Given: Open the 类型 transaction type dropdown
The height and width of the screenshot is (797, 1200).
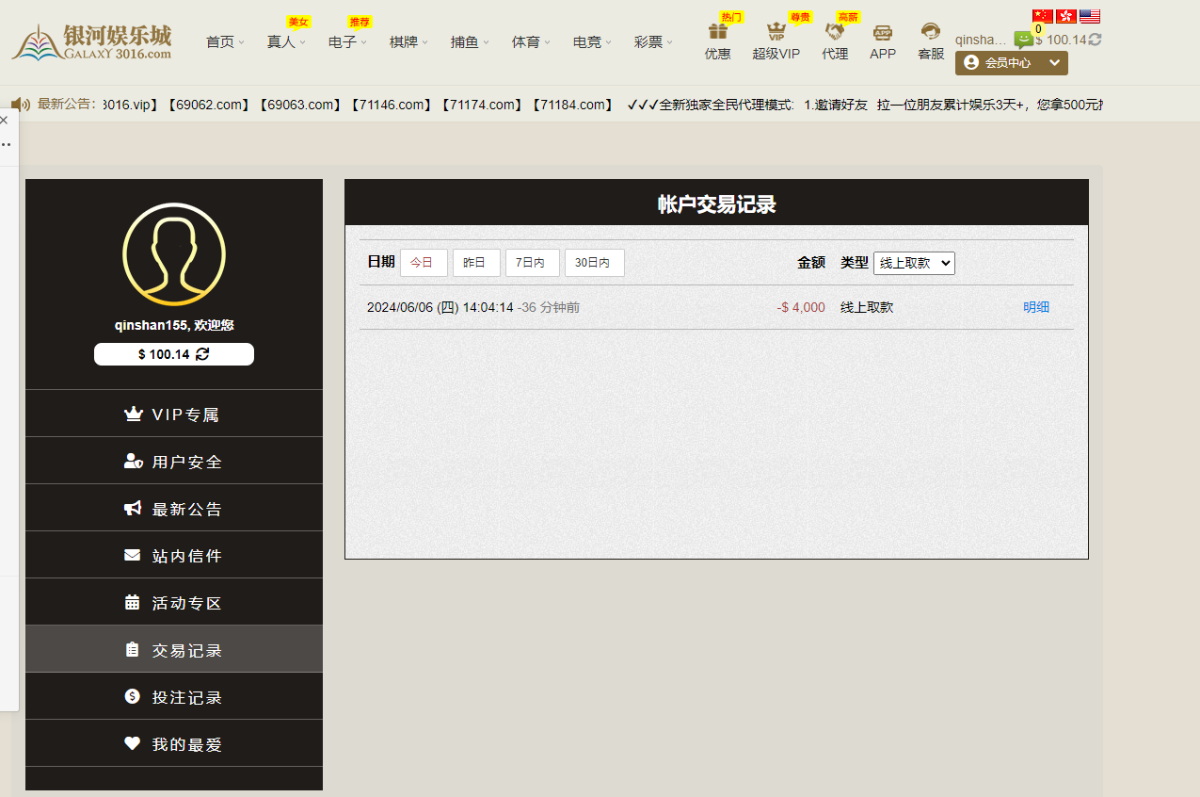Looking at the screenshot, I should (x=914, y=263).
